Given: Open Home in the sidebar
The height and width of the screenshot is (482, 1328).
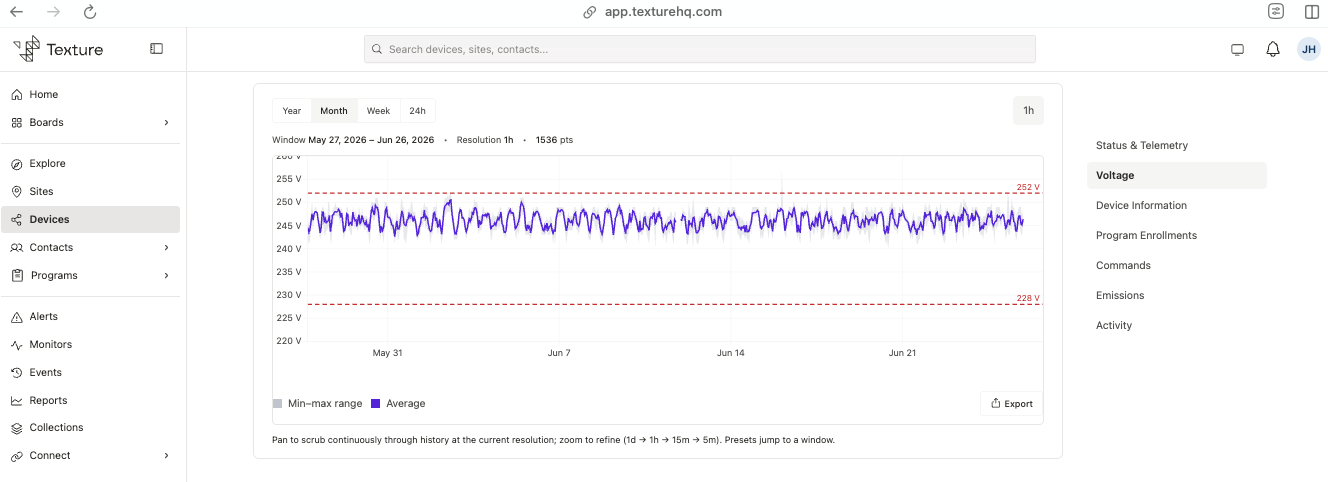Looking at the screenshot, I should 90,95.
